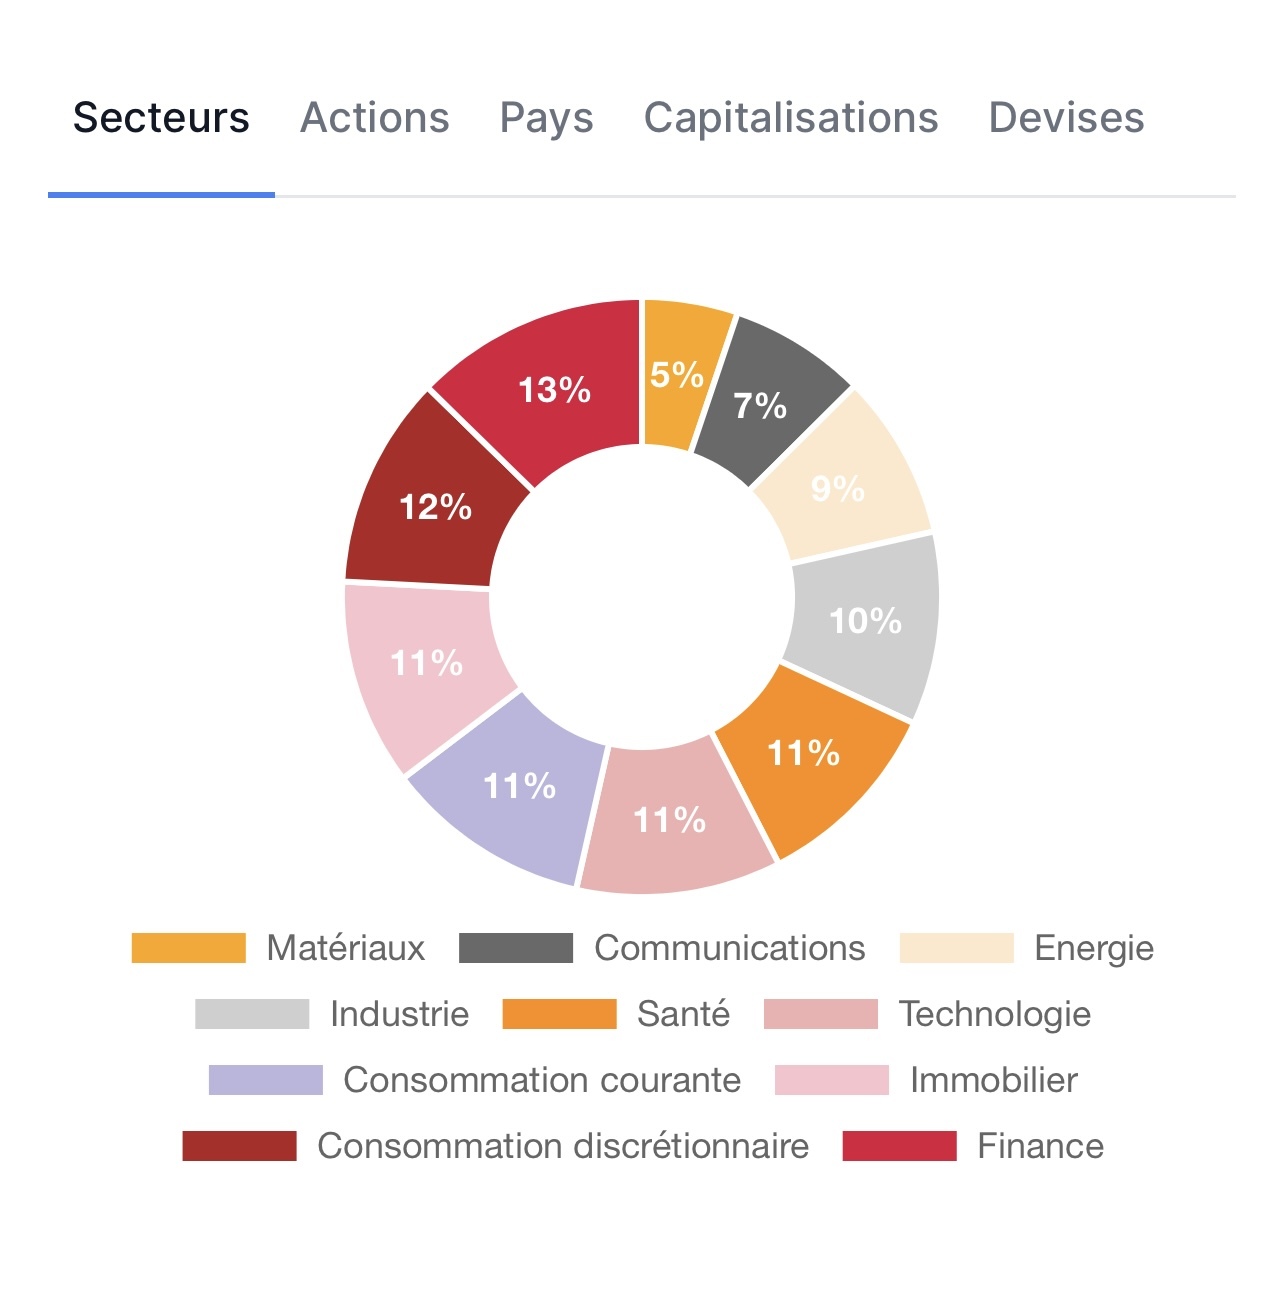Click the Consommation discrétionnaire legend label
The width and height of the screenshot is (1283, 1296).
(563, 1146)
